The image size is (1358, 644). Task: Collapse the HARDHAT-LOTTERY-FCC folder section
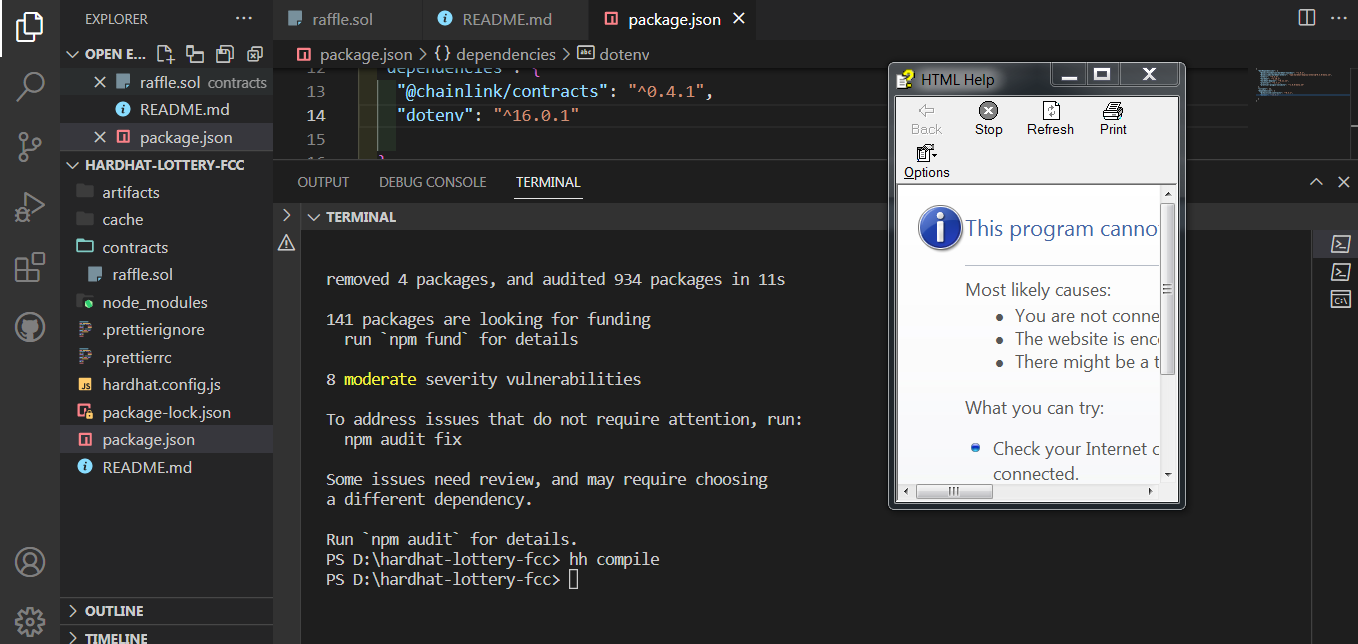[x=71, y=165]
